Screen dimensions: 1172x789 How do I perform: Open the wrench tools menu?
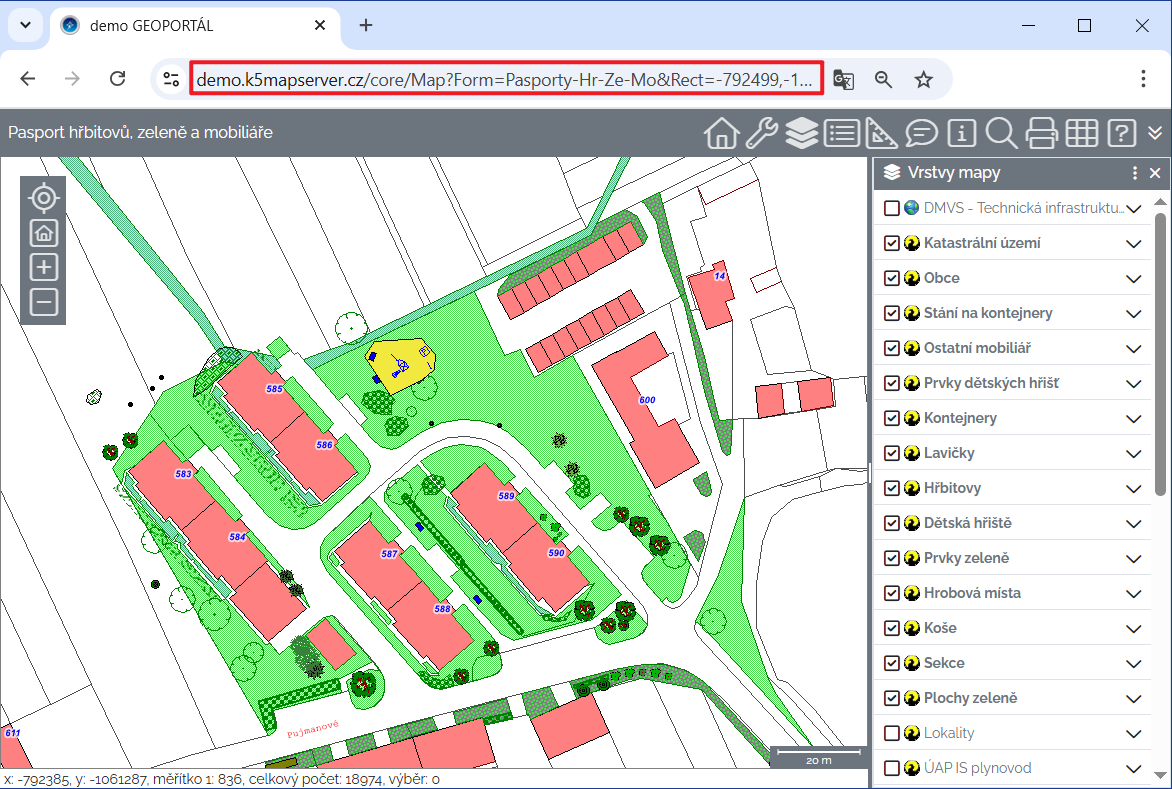point(762,132)
